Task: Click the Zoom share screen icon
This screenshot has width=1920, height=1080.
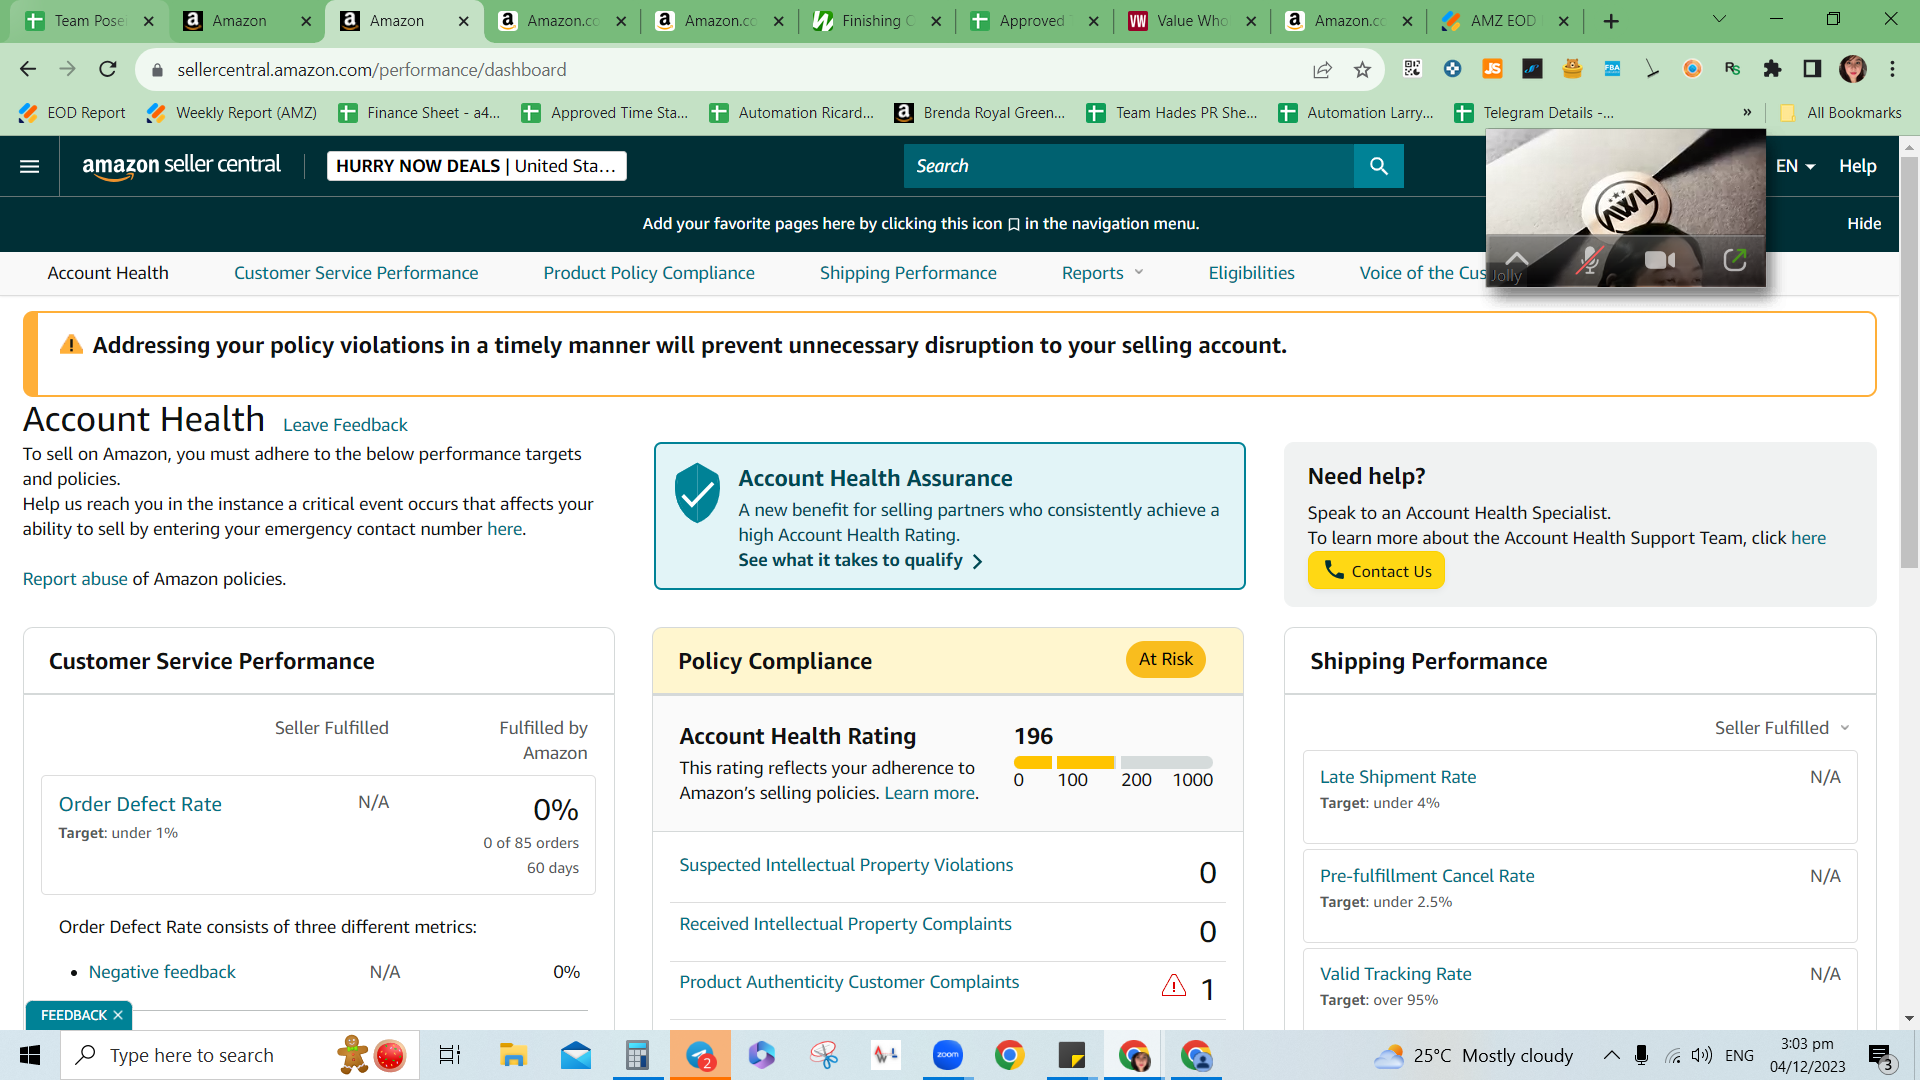Action: click(1735, 260)
